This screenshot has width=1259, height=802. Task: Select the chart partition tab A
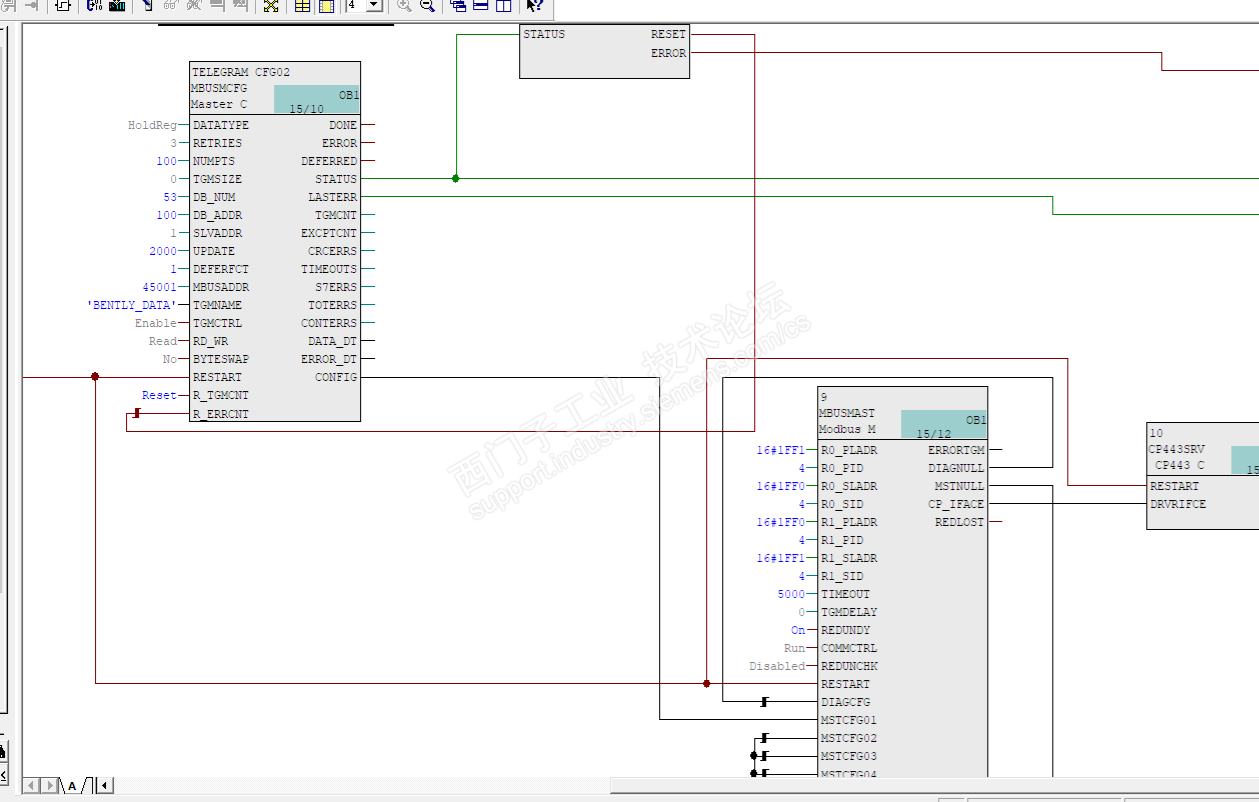[74, 786]
